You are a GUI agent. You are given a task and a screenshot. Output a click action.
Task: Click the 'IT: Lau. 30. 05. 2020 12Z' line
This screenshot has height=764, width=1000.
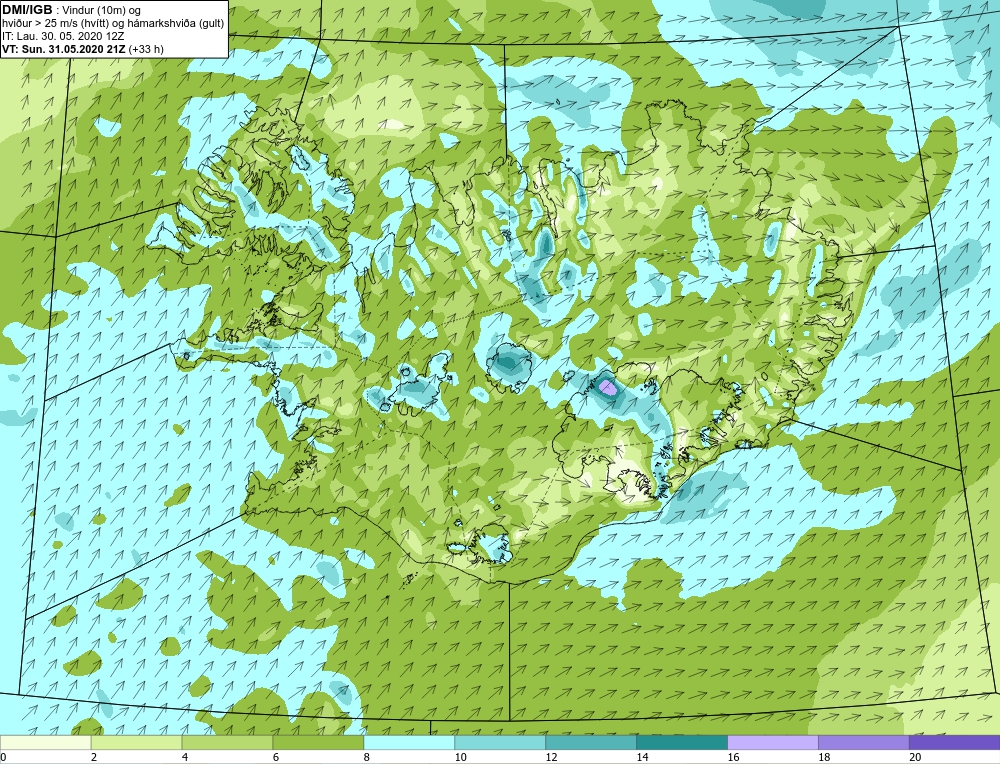(62, 36)
